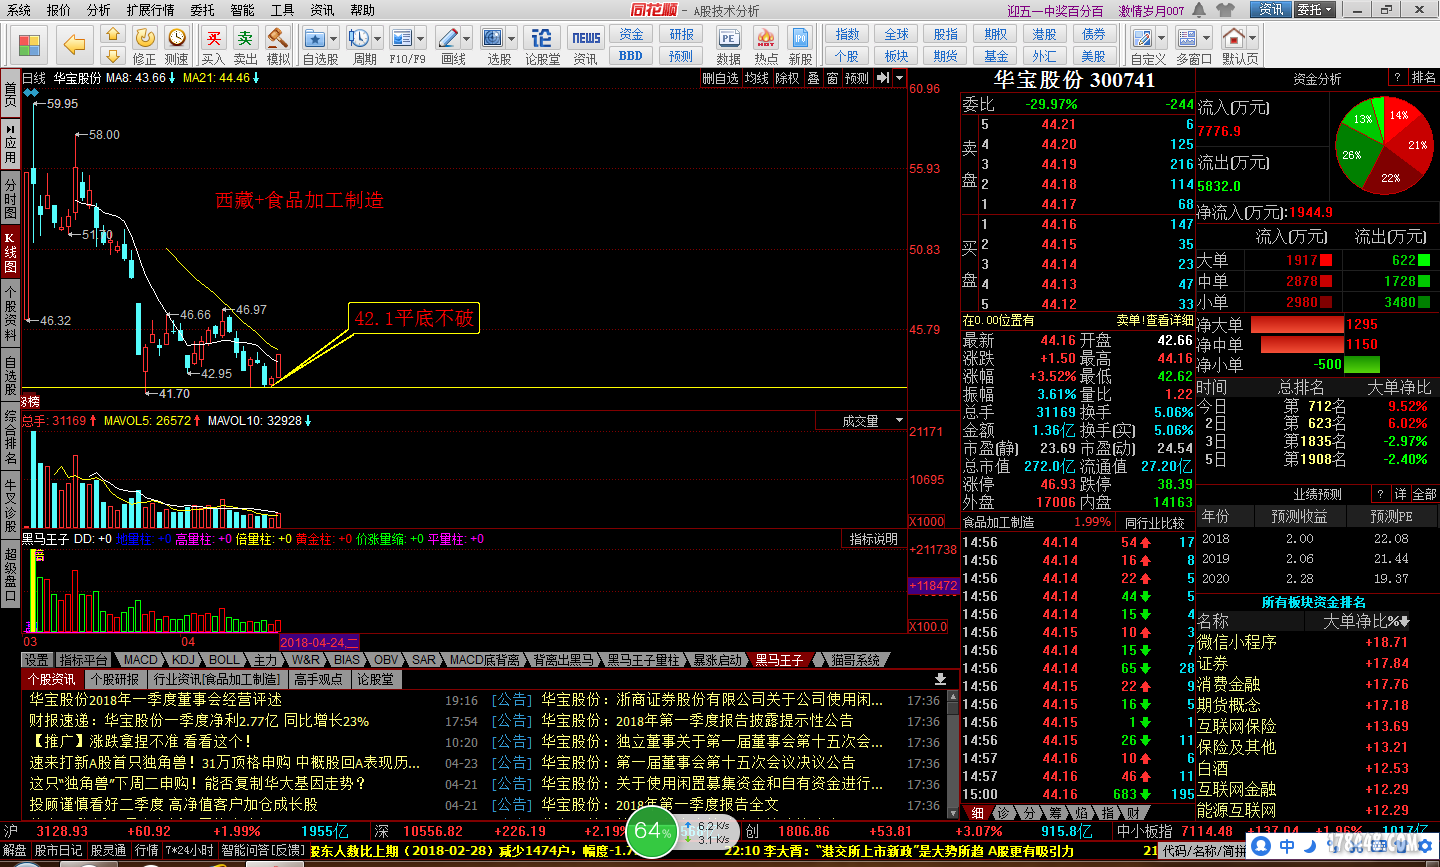Click the 周期 period clock icon
Image resolution: width=1440 pixels, height=867 pixels.
(358, 38)
